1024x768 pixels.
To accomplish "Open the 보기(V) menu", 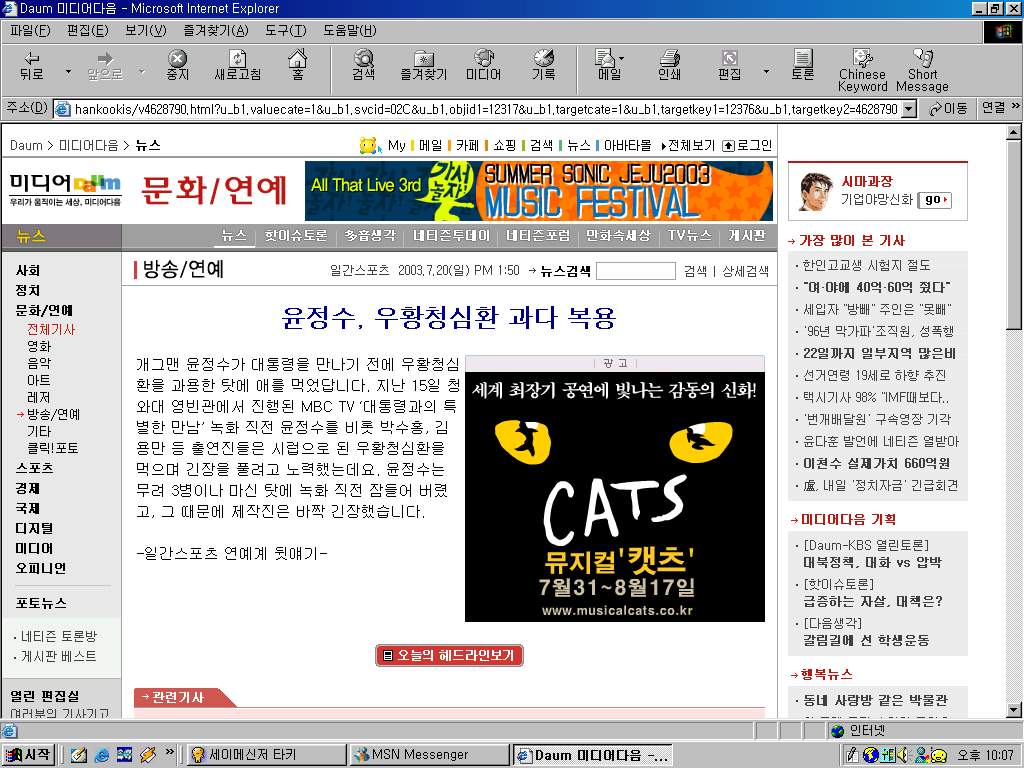I will point(145,31).
